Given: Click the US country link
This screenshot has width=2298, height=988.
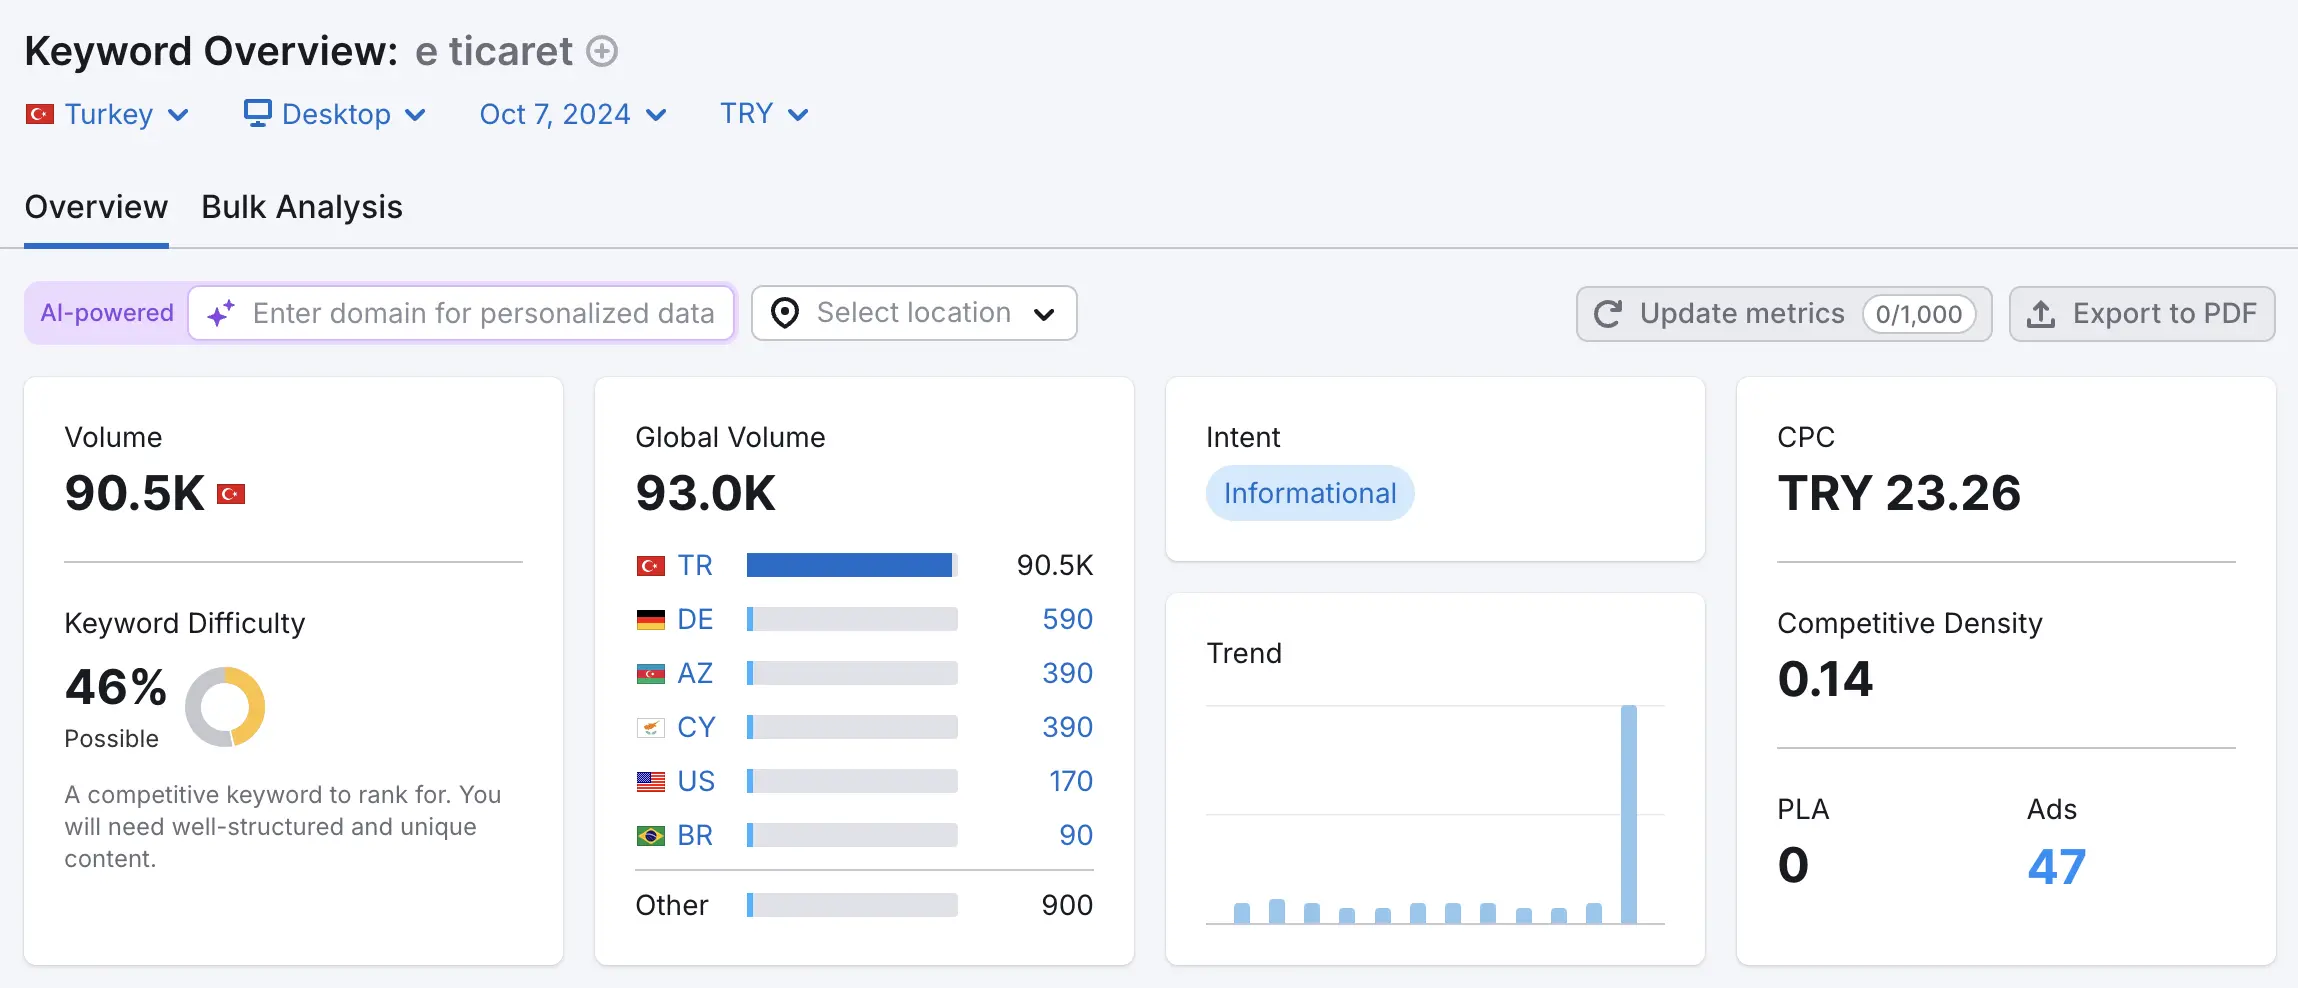Looking at the screenshot, I should 696,782.
